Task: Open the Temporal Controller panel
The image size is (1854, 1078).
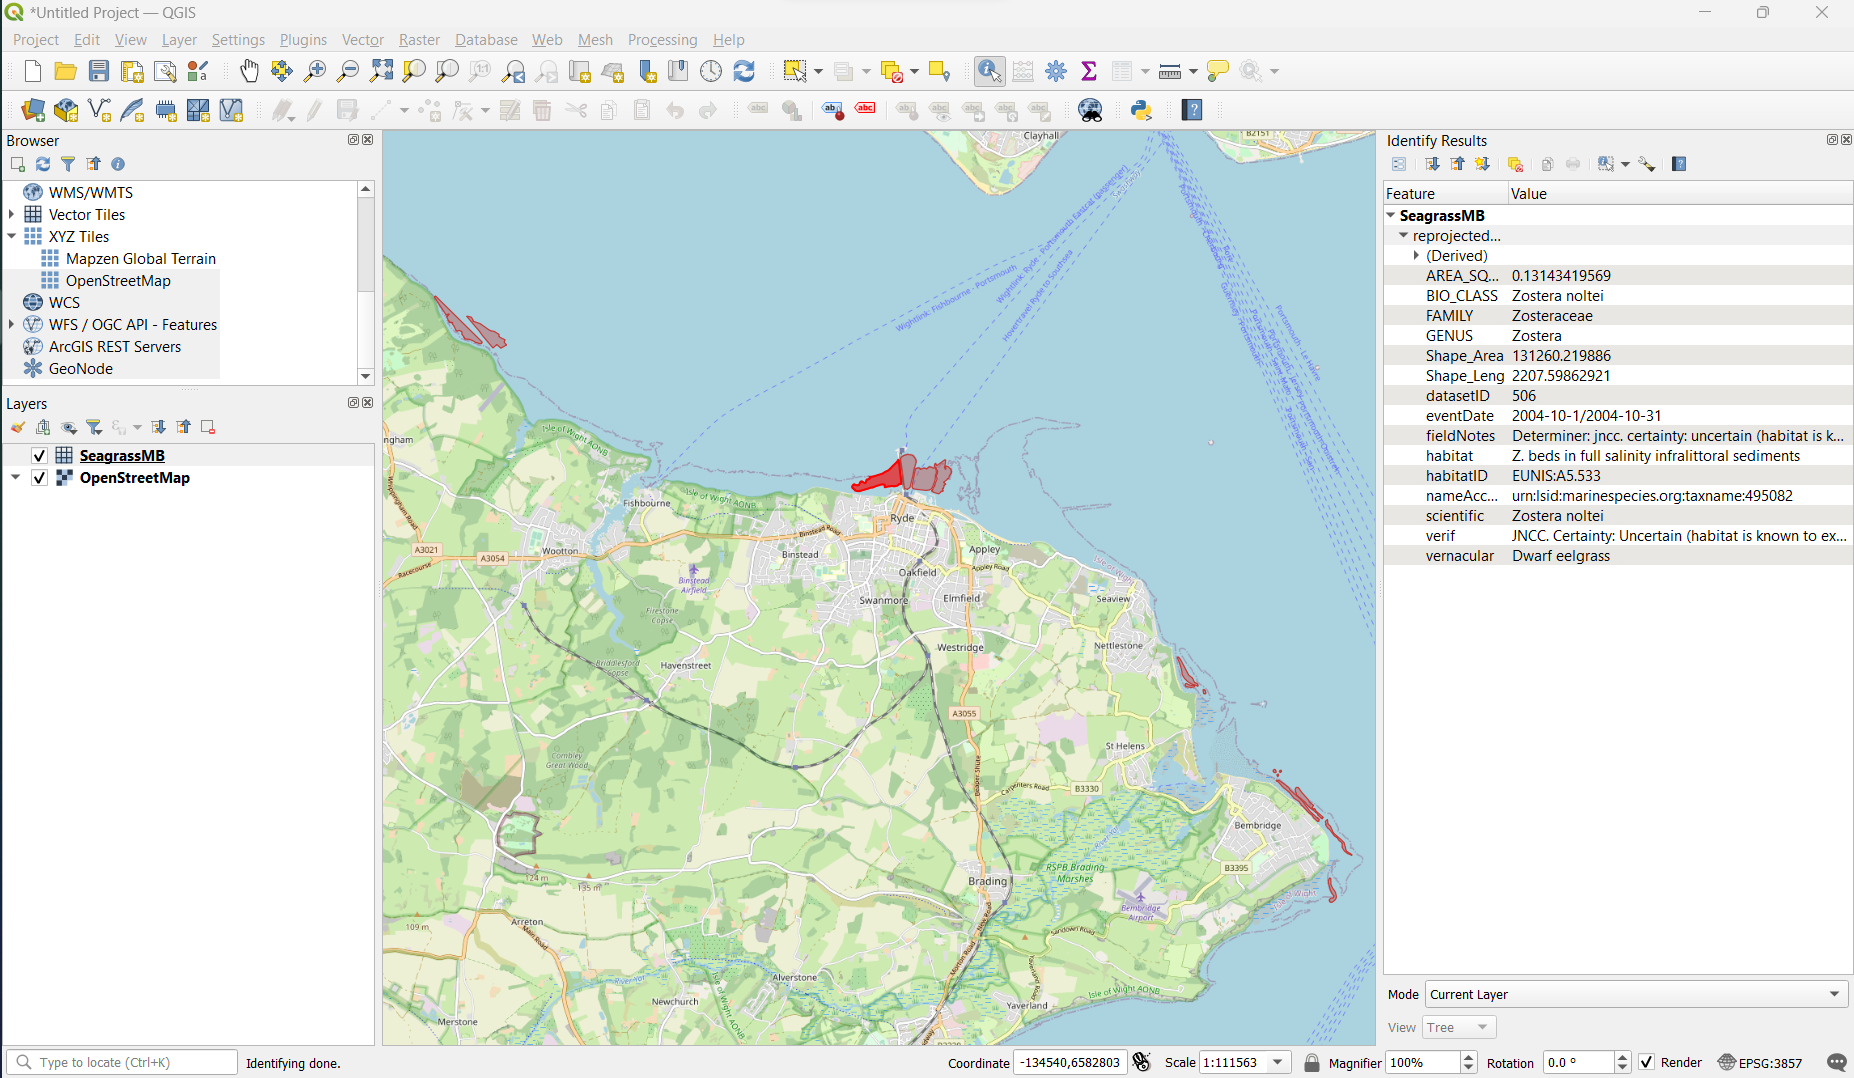Action: coord(710,71)
